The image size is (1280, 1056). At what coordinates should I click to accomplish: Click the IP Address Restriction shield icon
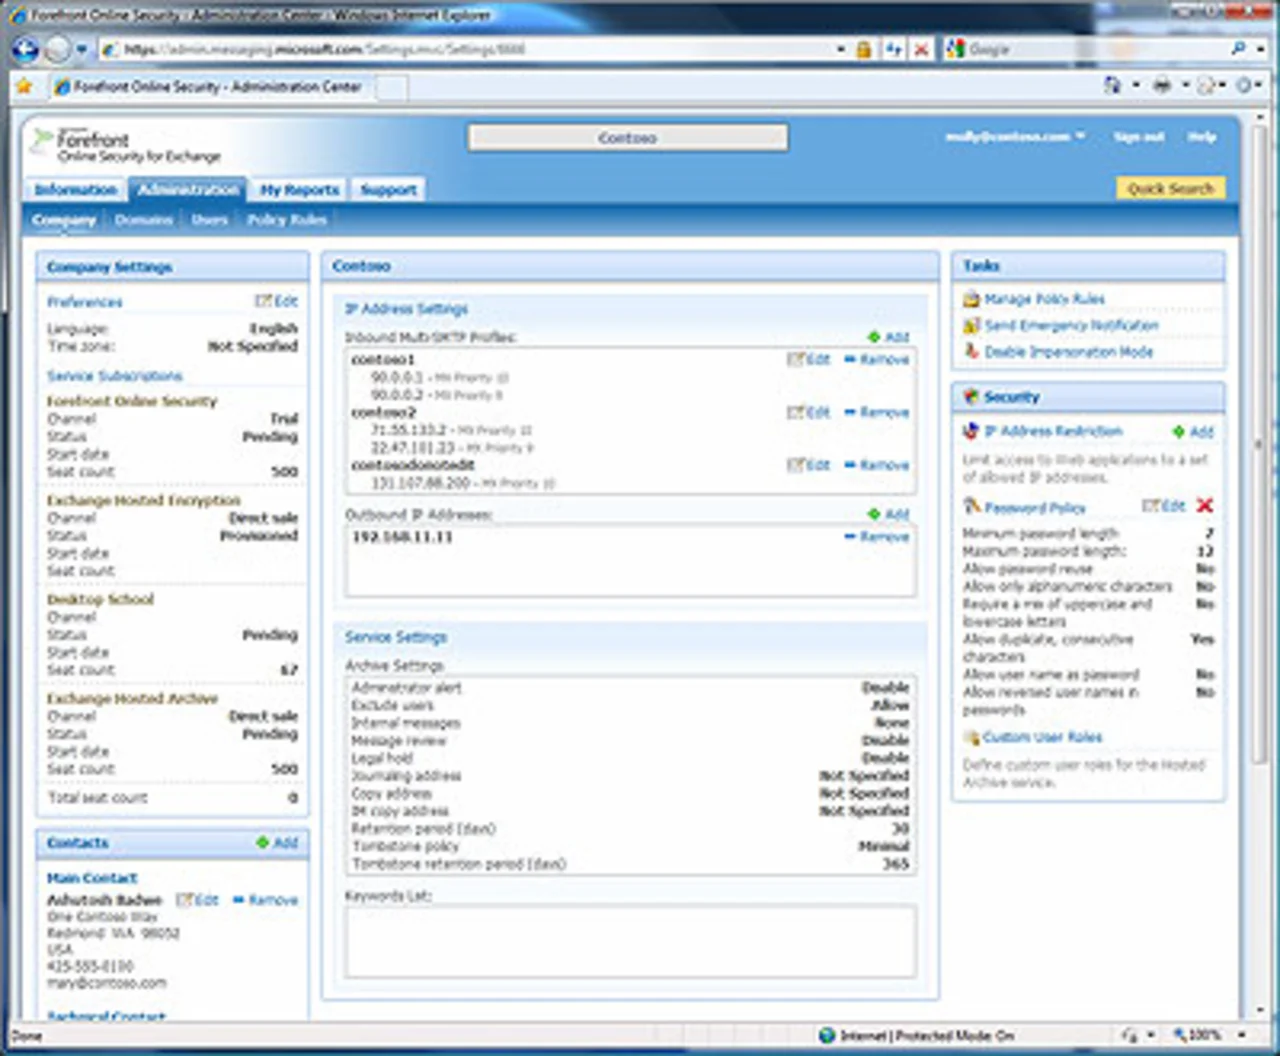coord(970,431)
